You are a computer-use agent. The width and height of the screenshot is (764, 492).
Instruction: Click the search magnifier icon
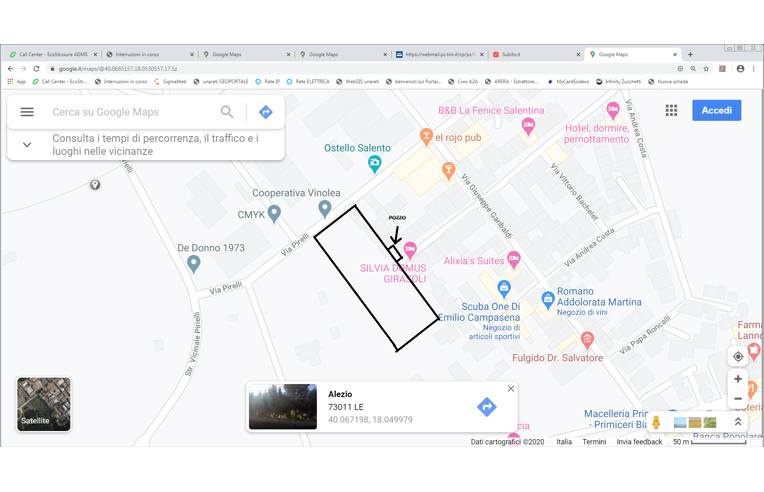click(x=227, y=112)
